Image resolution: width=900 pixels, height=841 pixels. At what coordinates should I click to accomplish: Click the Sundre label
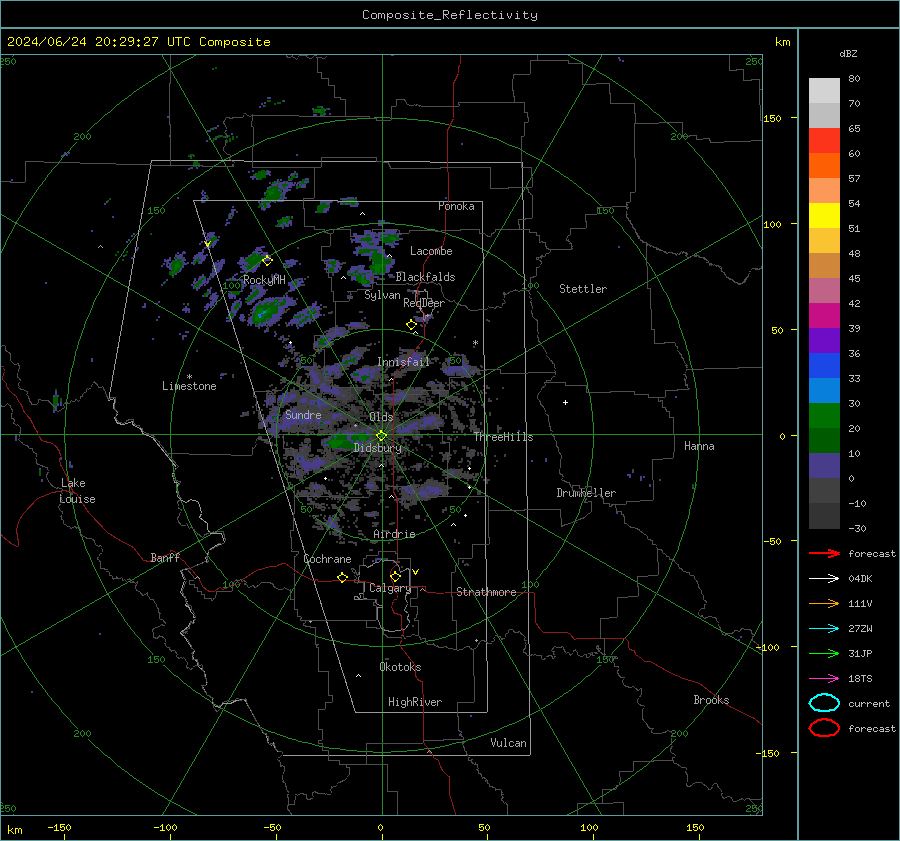(303, 415)
